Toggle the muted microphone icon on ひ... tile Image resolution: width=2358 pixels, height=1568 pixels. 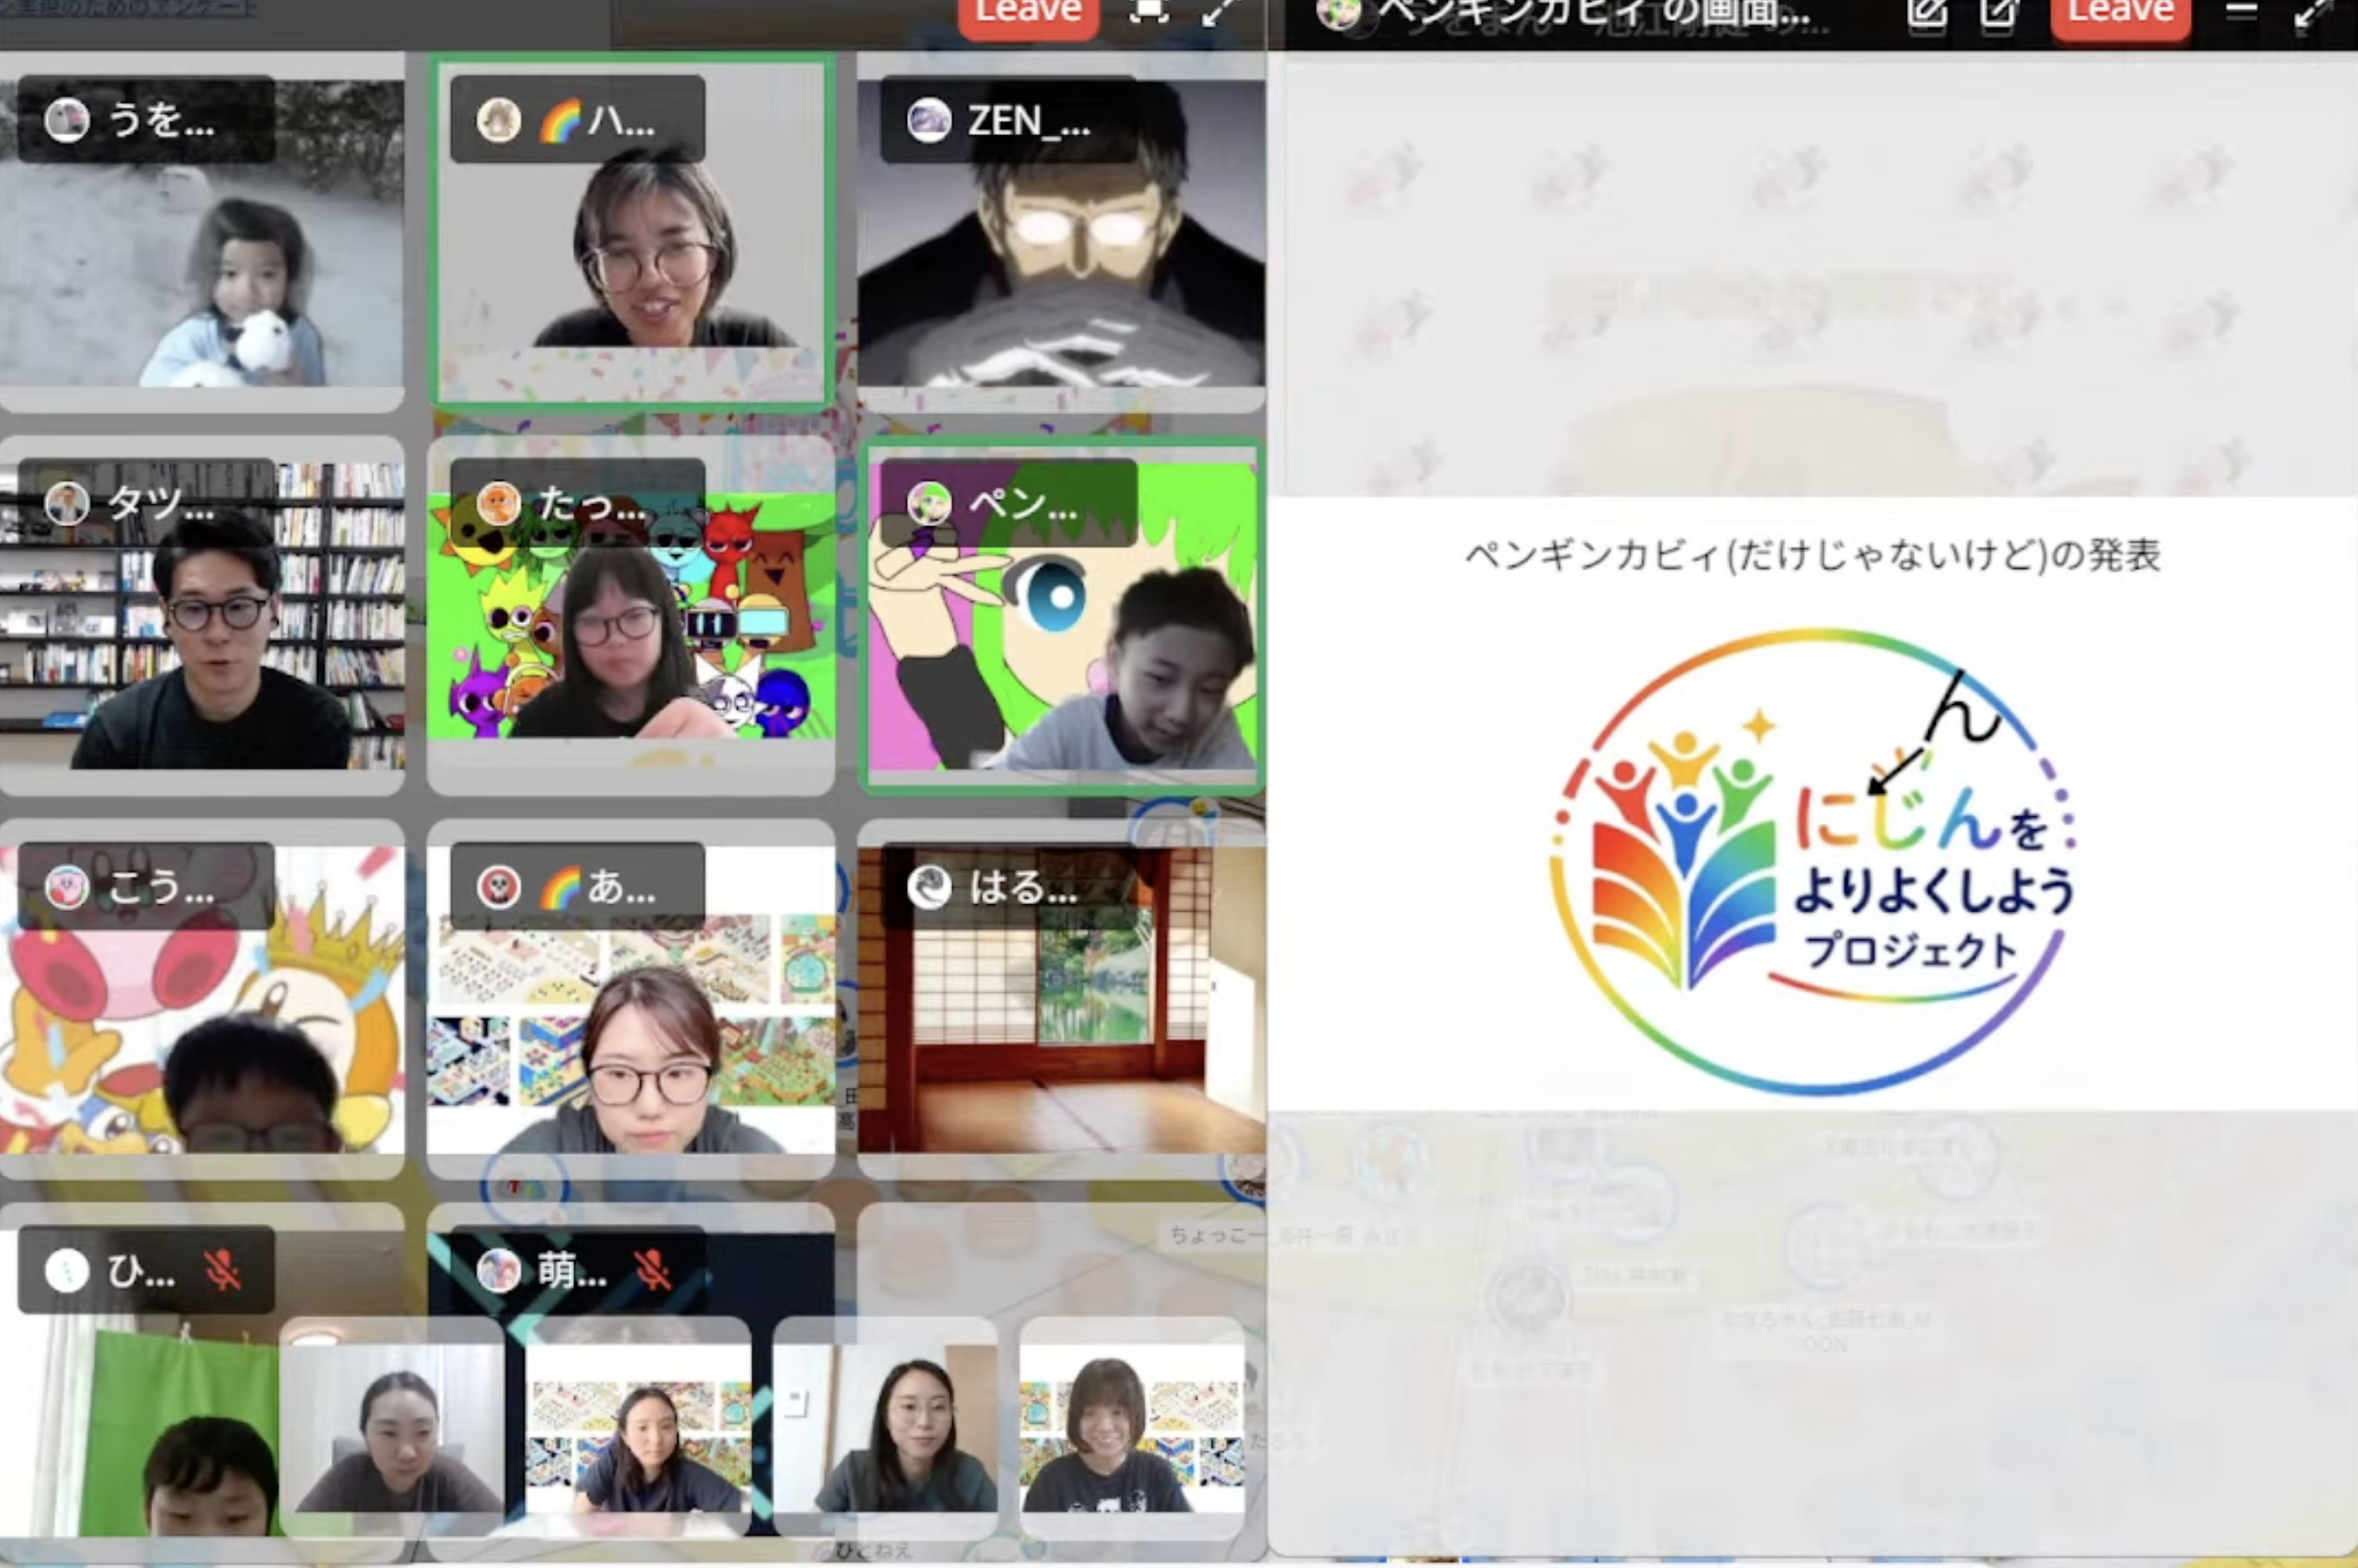(222, 1270)
